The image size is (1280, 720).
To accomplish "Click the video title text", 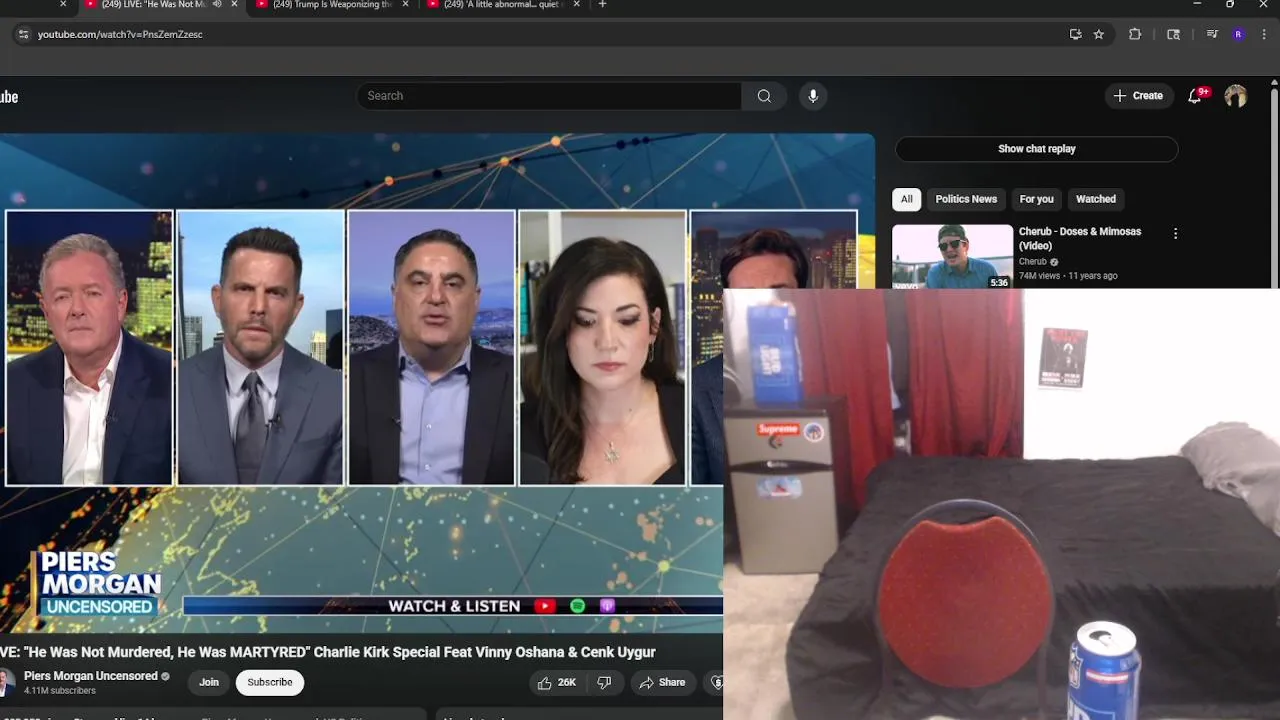I will pyautogui.click(x=328, y=652).
